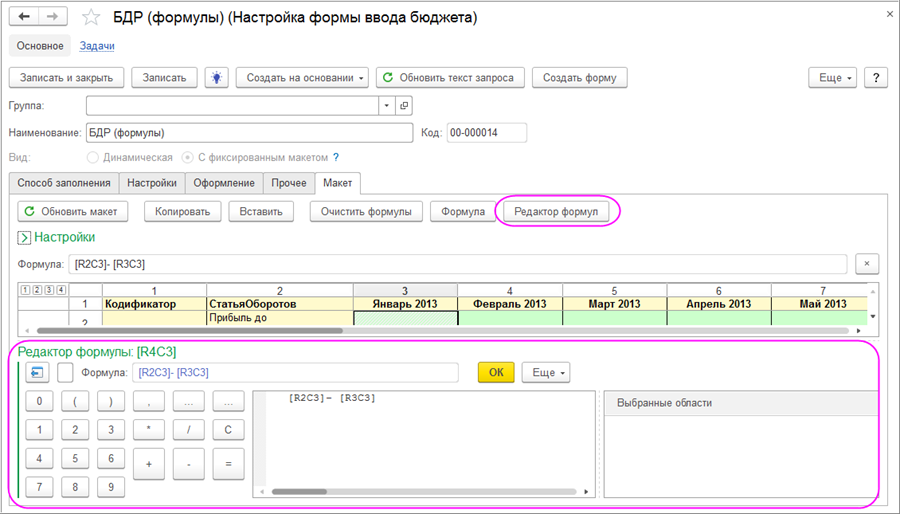Expand the Группа dropdown list
The width and height of the screenshot is (900, 514).
tap(387, 105)
